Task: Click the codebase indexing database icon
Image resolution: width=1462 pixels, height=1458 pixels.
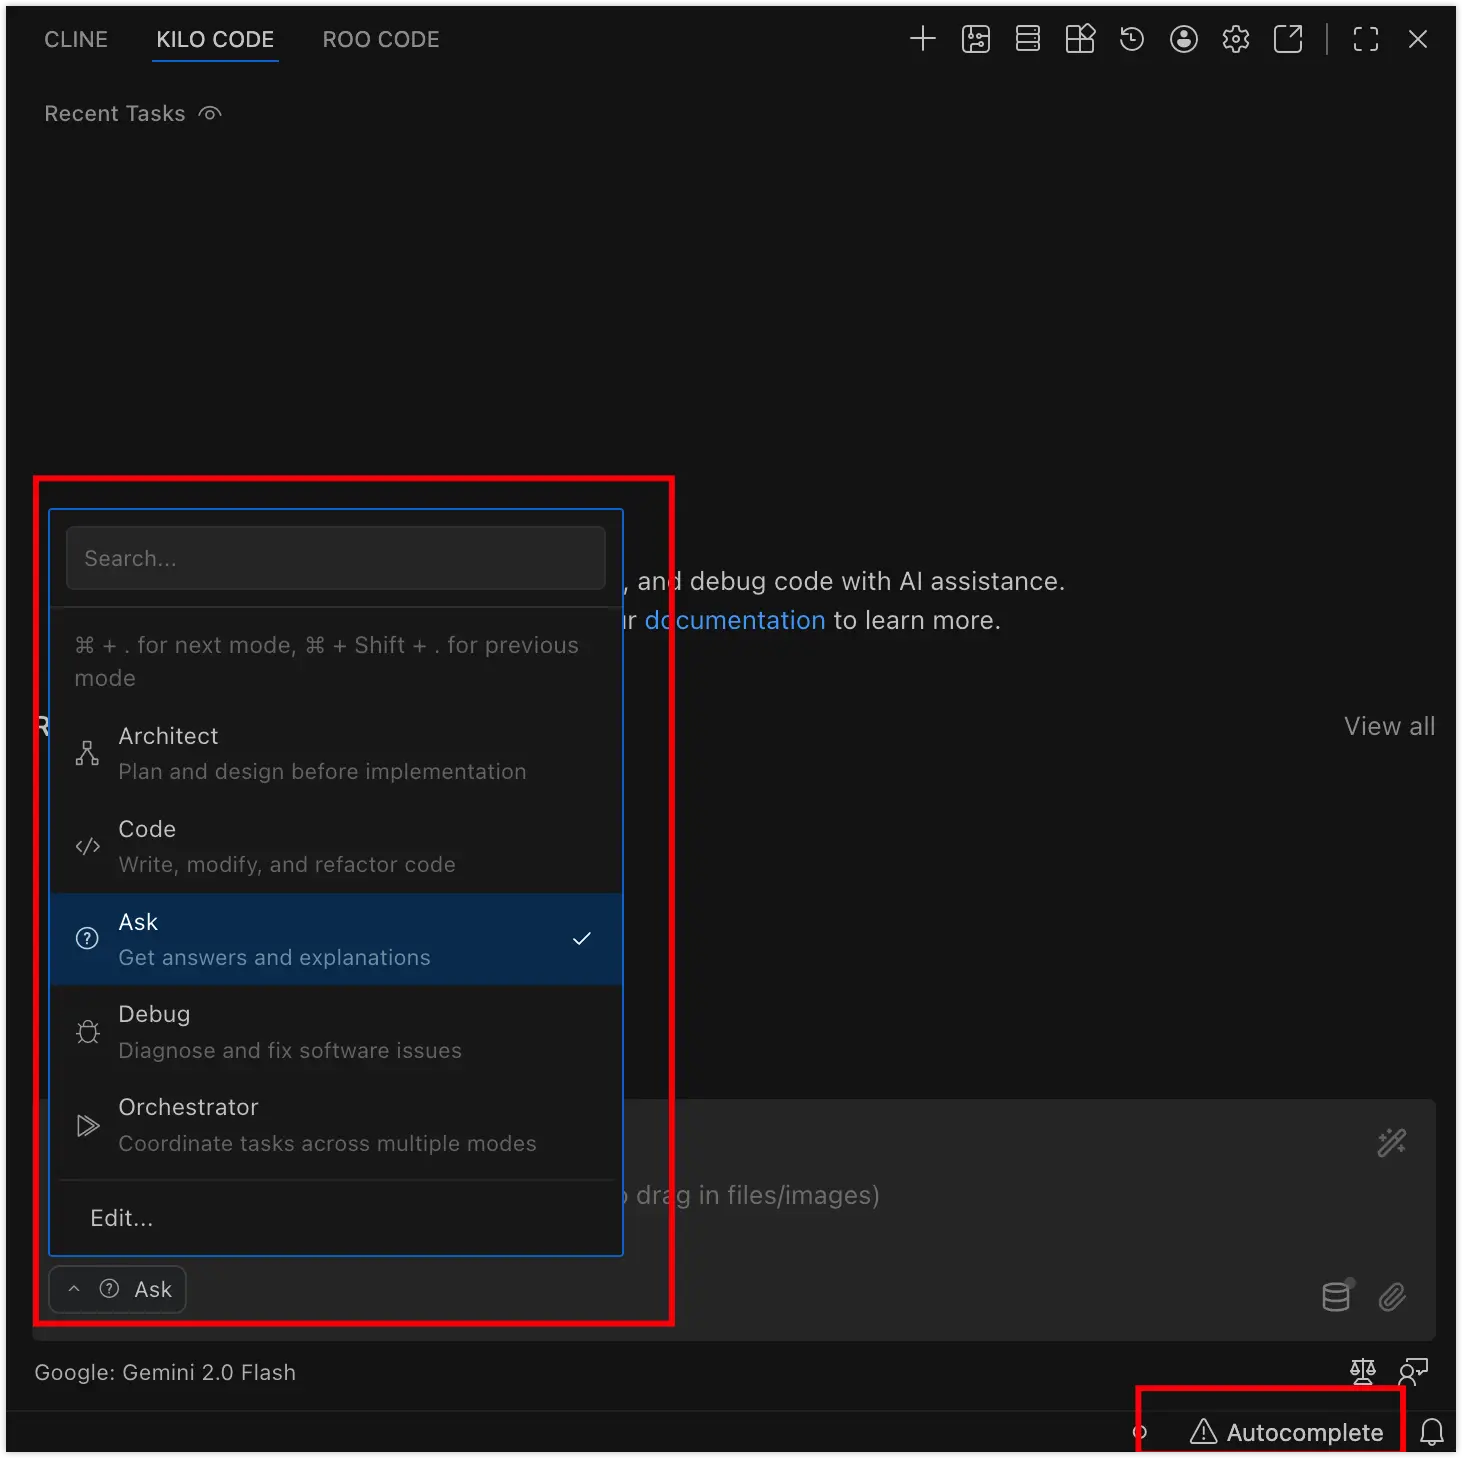Action: pyautogui.click(x=1337, y=1296)
